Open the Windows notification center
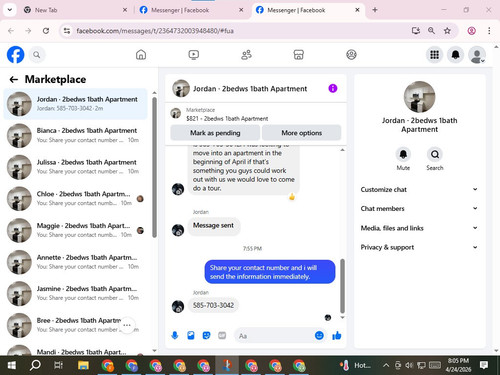This screenshot has height=375, width=500. point(484,365)
